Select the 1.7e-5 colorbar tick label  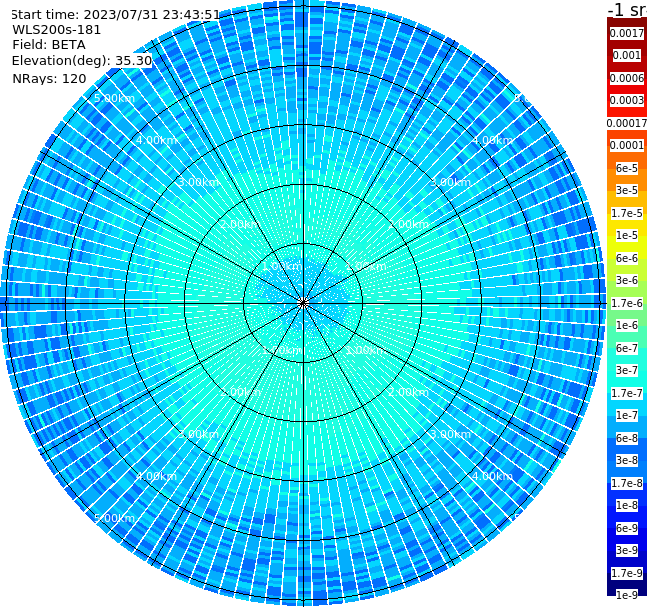tap(627, 213)
